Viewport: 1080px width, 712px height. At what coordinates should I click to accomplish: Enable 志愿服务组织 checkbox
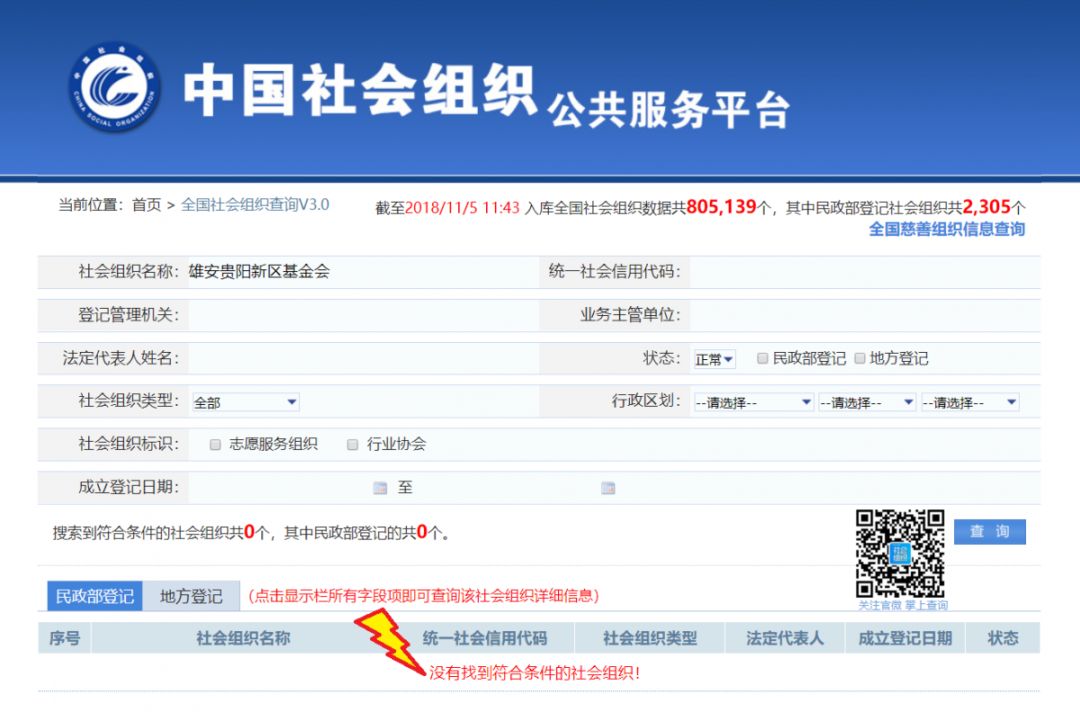215,444
